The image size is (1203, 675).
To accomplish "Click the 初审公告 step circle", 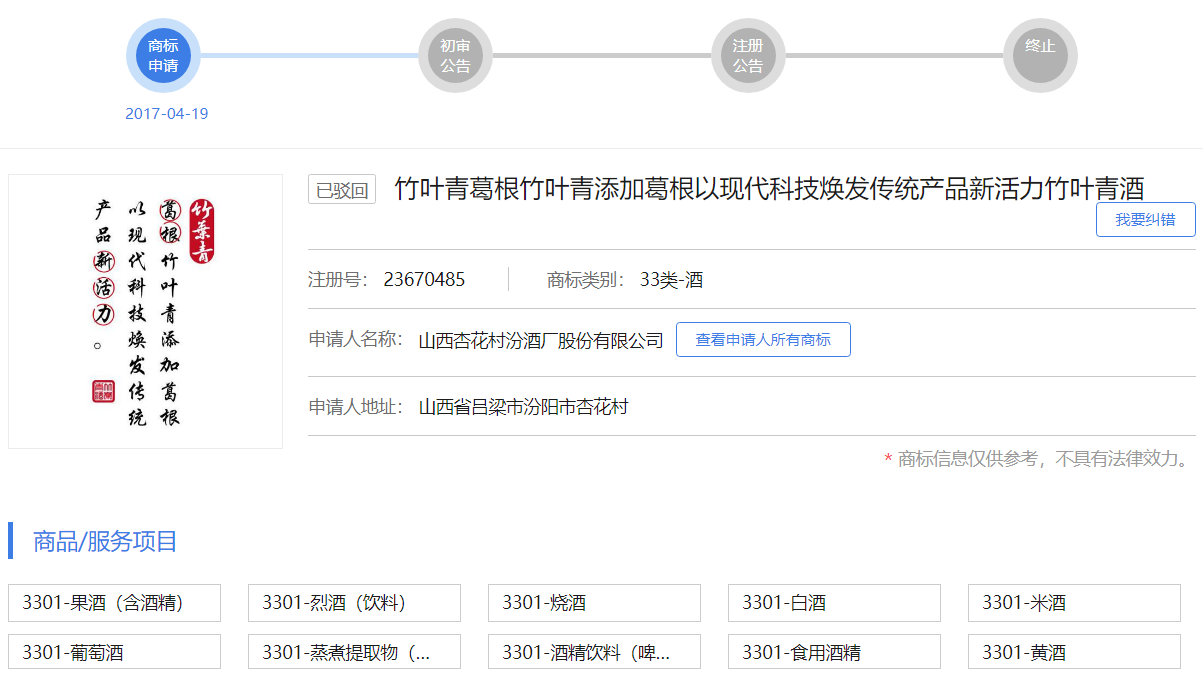I will click(x=455, y=55).
